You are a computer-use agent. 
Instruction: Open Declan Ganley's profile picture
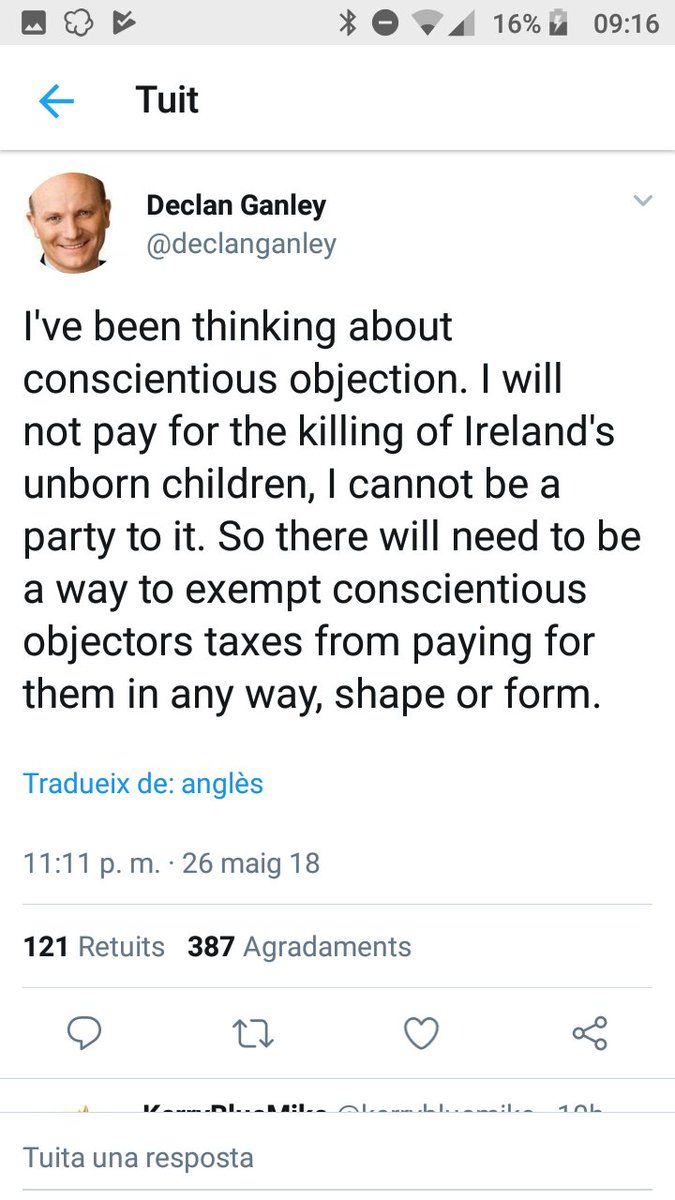coord(69,223)
